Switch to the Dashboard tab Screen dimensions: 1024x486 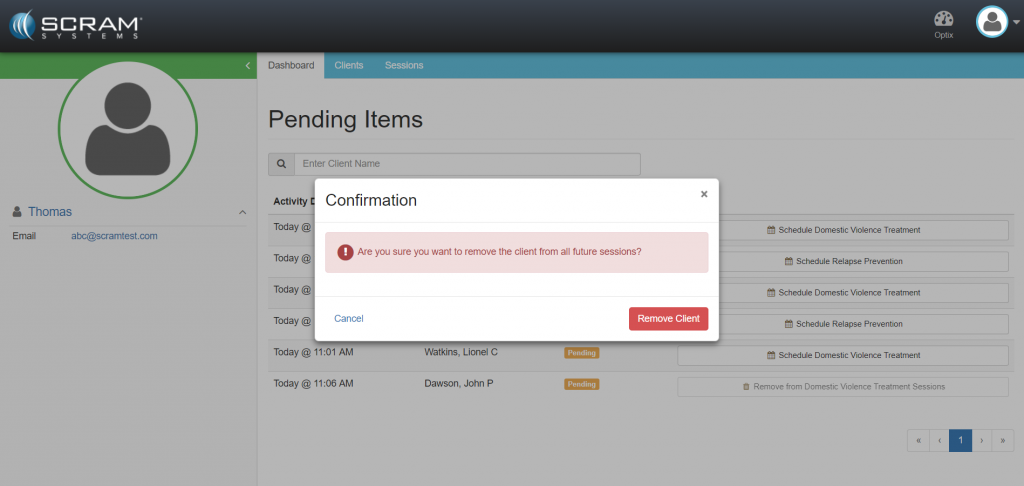[x=291, y=66]
